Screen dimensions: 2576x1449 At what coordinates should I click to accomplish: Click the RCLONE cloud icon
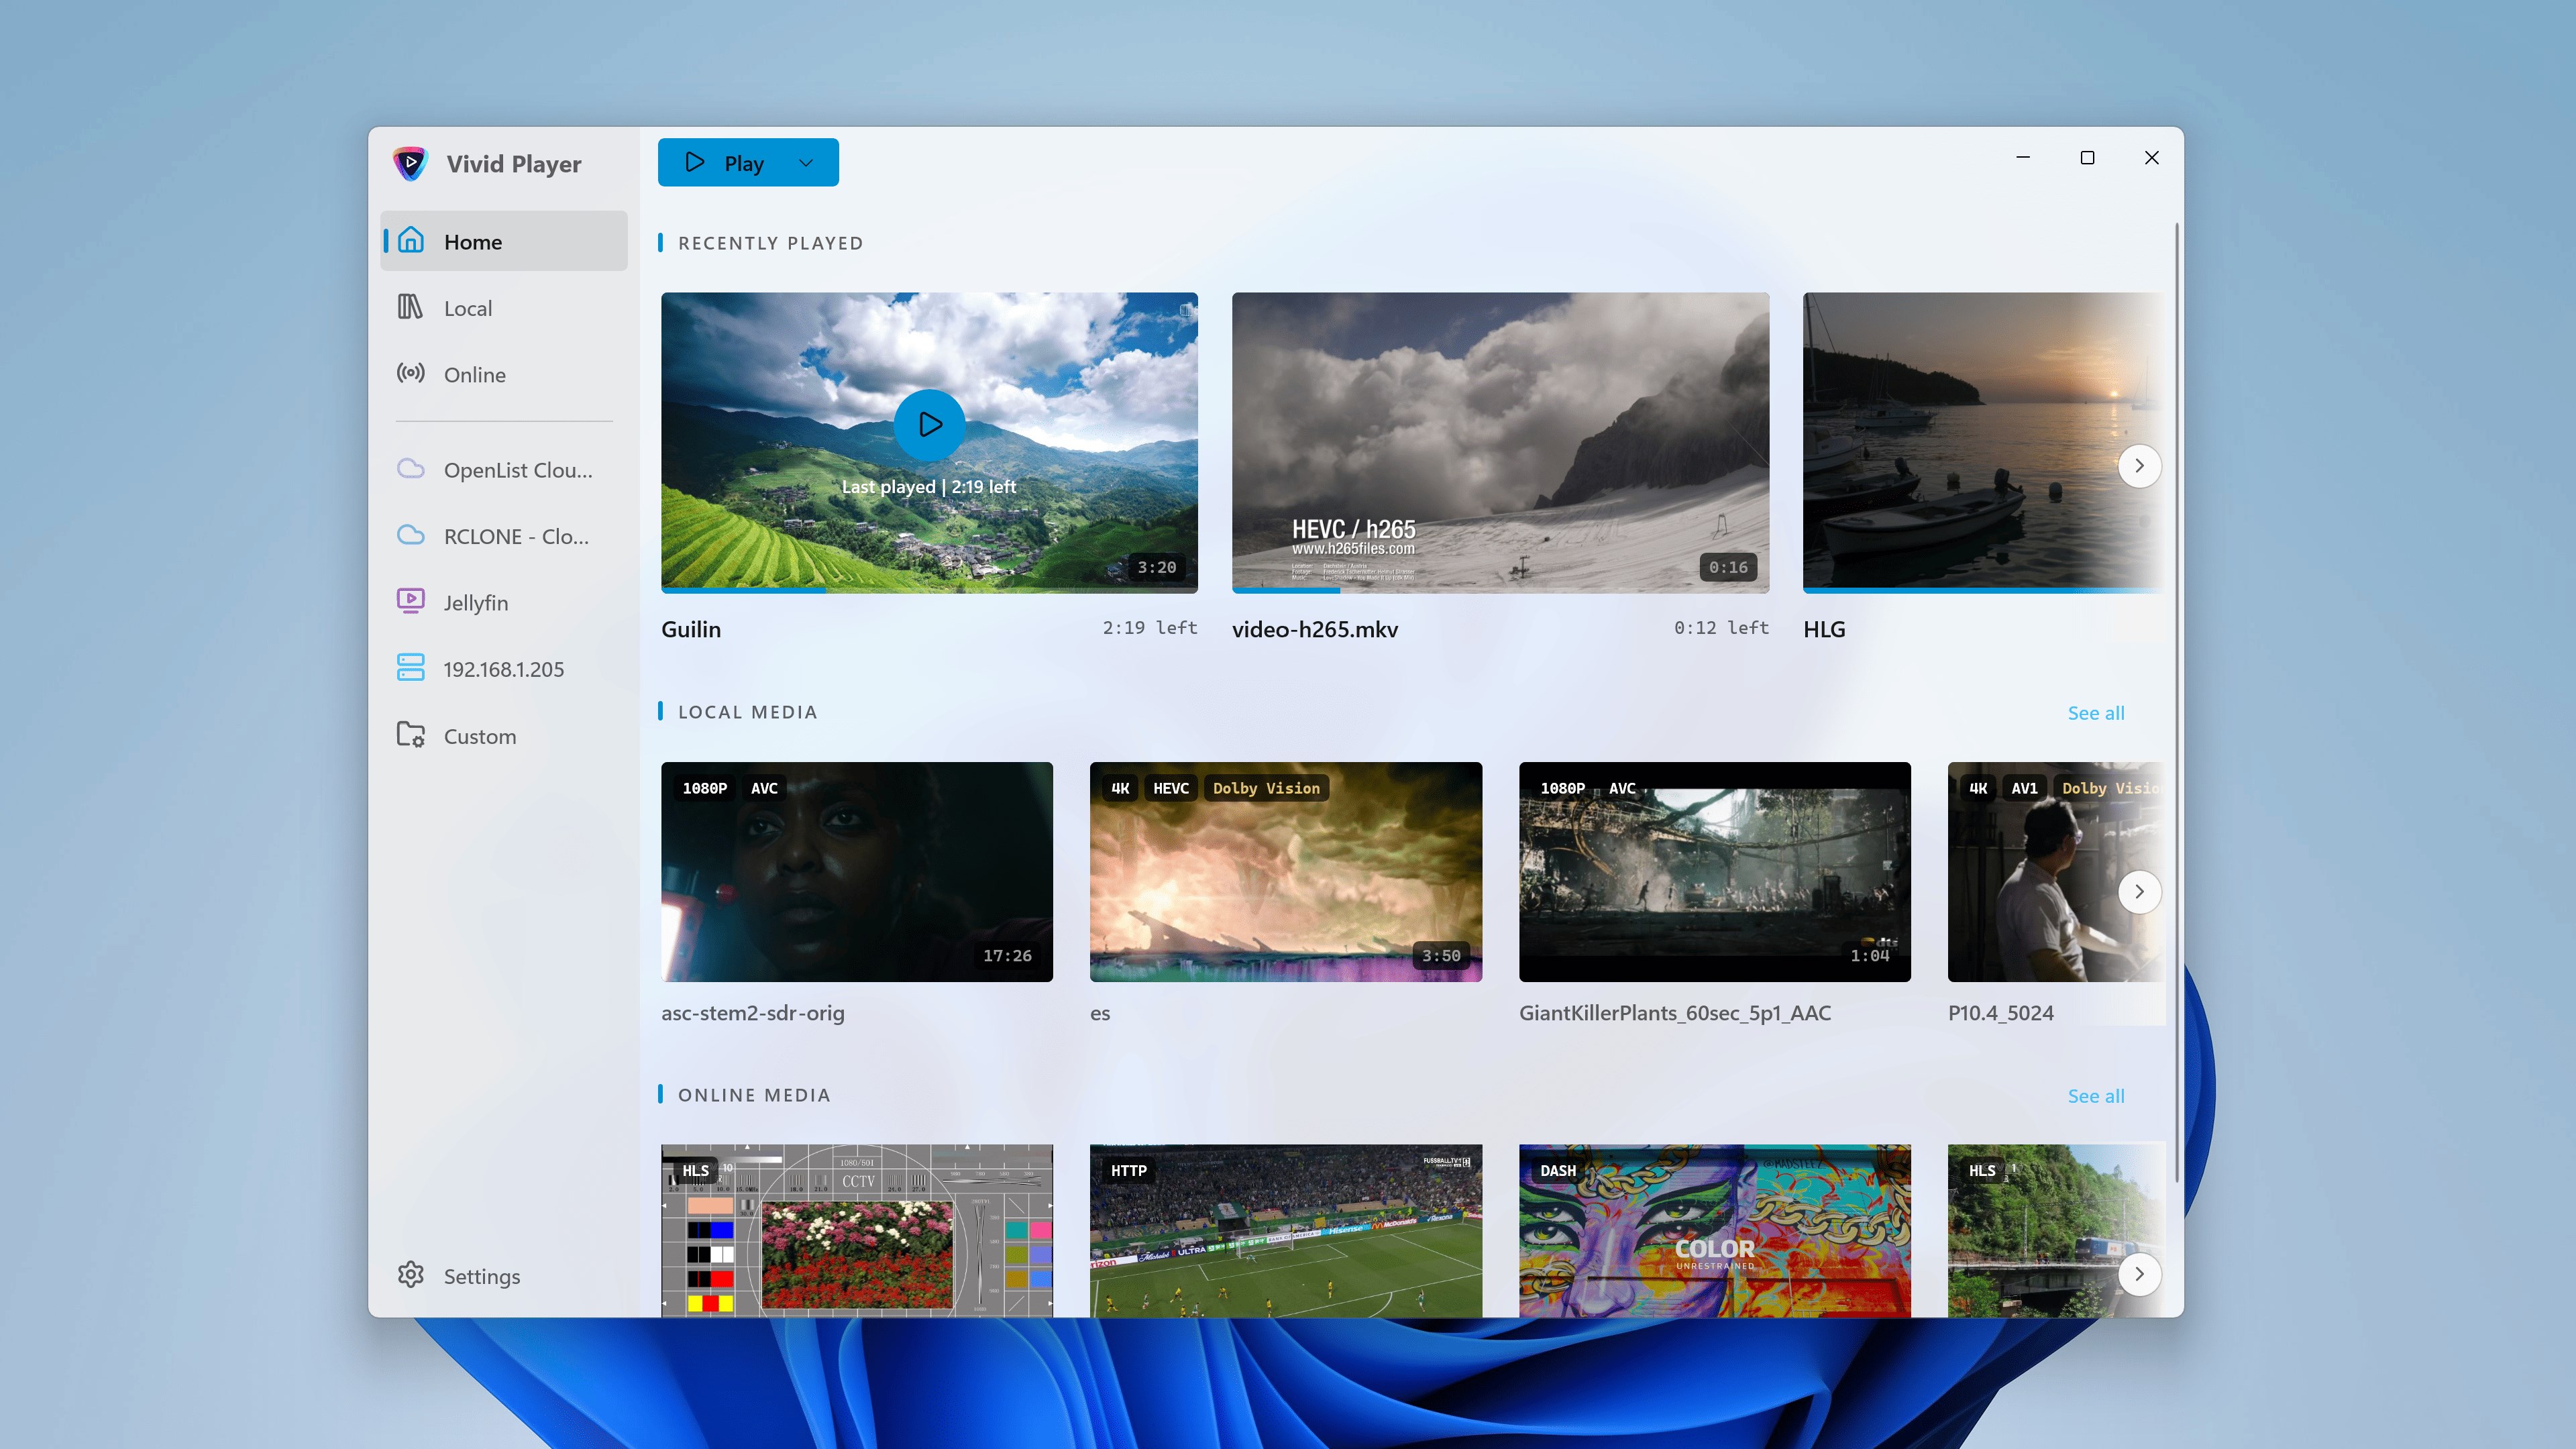(410, 535)
